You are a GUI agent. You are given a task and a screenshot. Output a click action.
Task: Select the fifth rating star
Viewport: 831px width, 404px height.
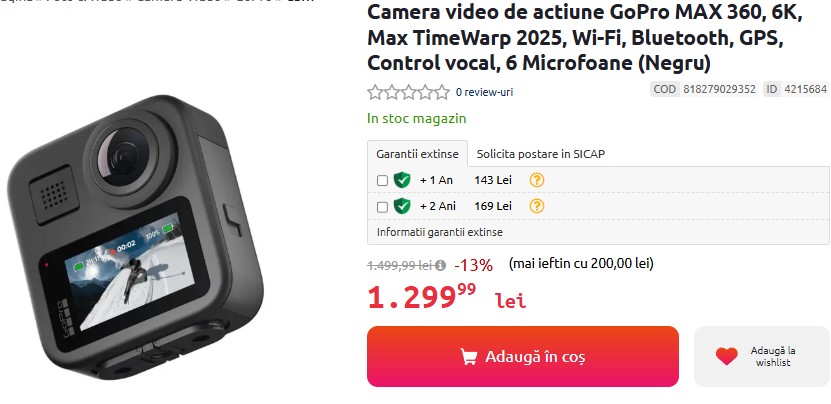[442, 92]
